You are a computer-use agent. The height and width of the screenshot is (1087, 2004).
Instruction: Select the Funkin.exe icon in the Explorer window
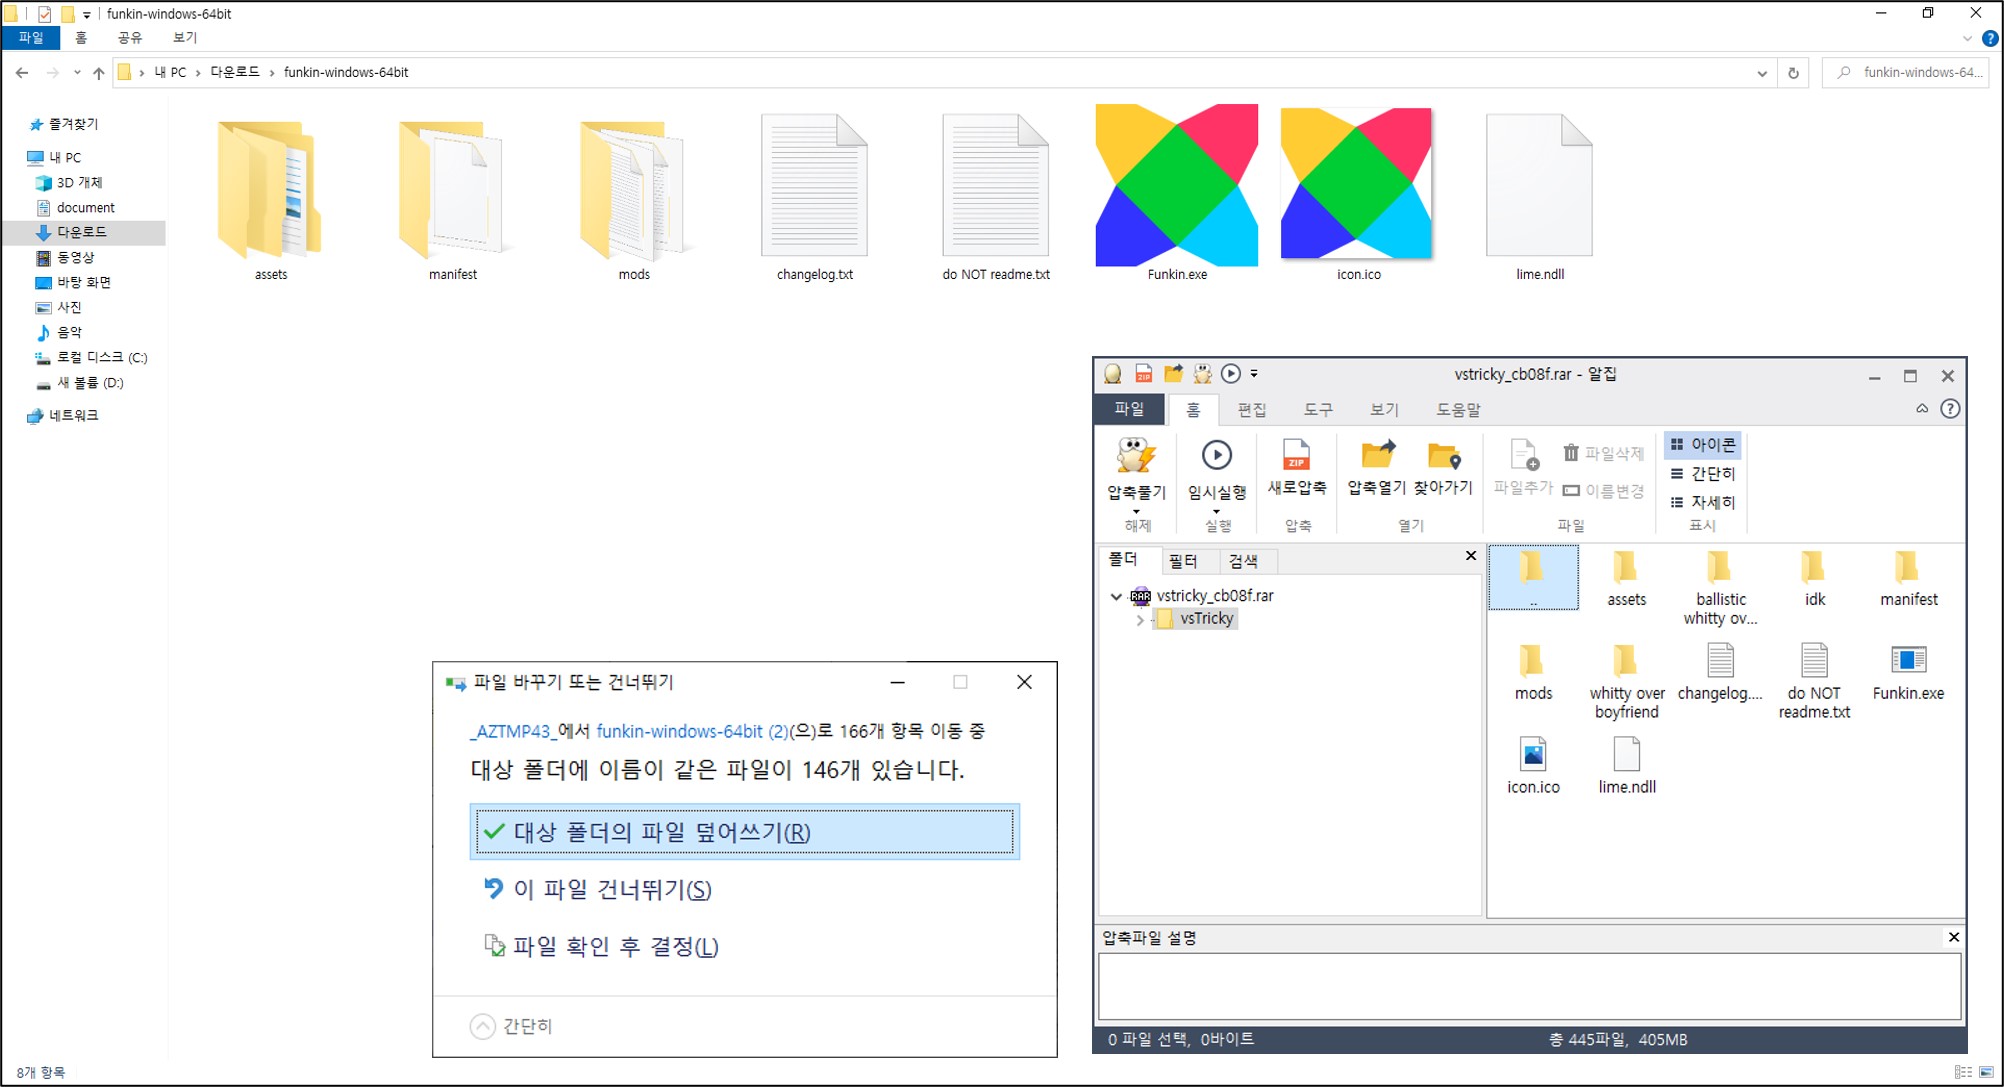click(1176, 187)
